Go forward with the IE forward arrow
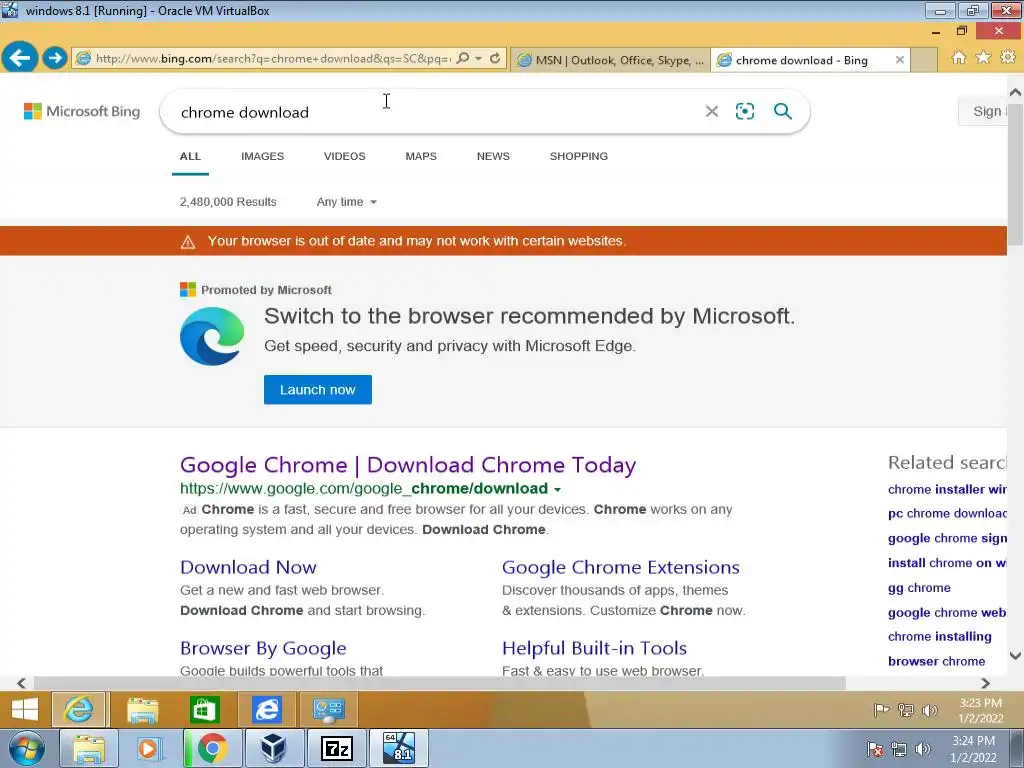This screenshot has height=768, width=1024. pyautogui.click(x=55, y=58)
